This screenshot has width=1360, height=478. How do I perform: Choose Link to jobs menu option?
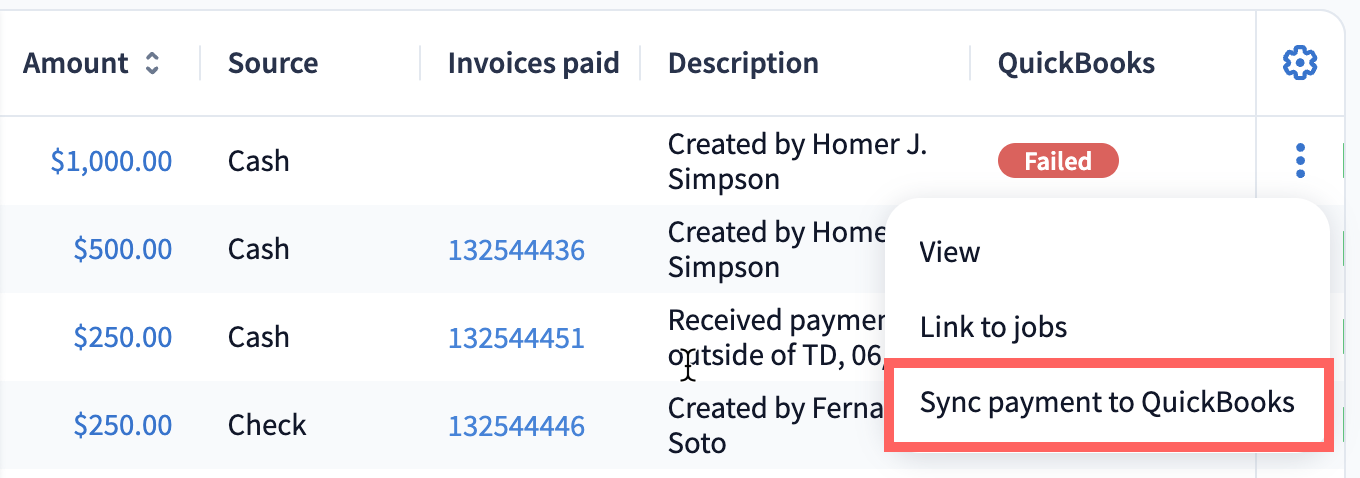tap(993, 326)
